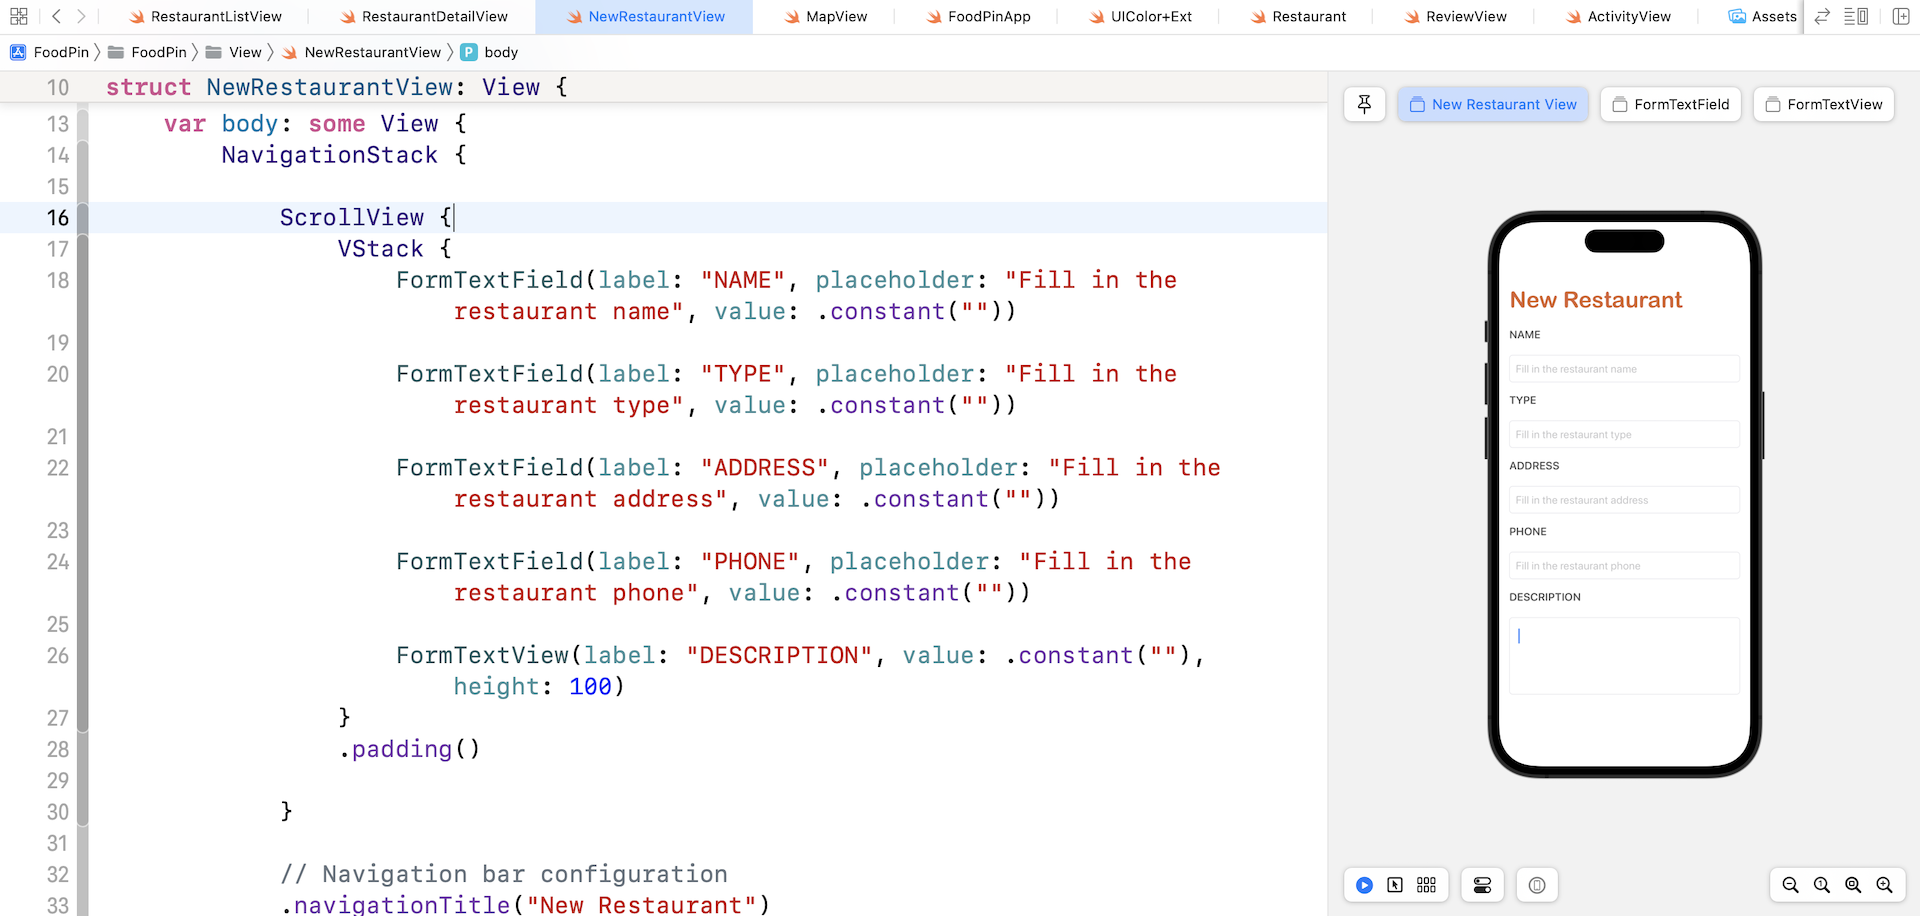Image resolution: width=1920 pixels, height=916 pixels.
Task: Expand the body symbol breadcrumb
Action: click(x=501, y=52)
